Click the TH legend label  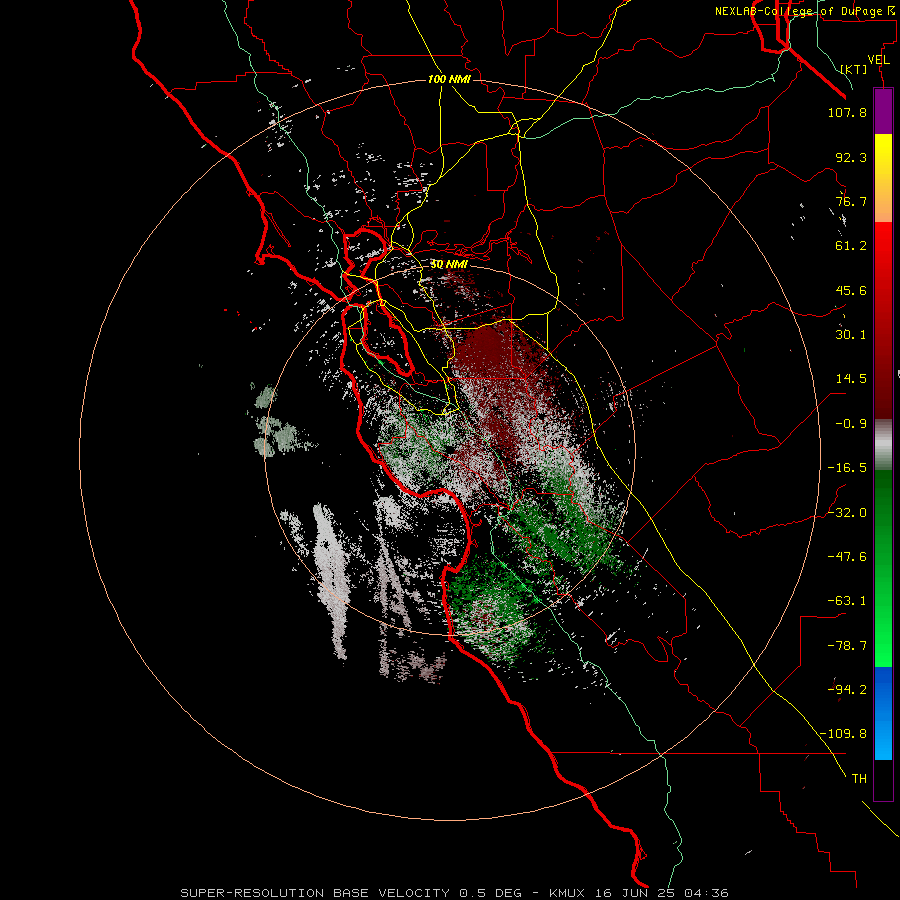click(x=859, y=779)
